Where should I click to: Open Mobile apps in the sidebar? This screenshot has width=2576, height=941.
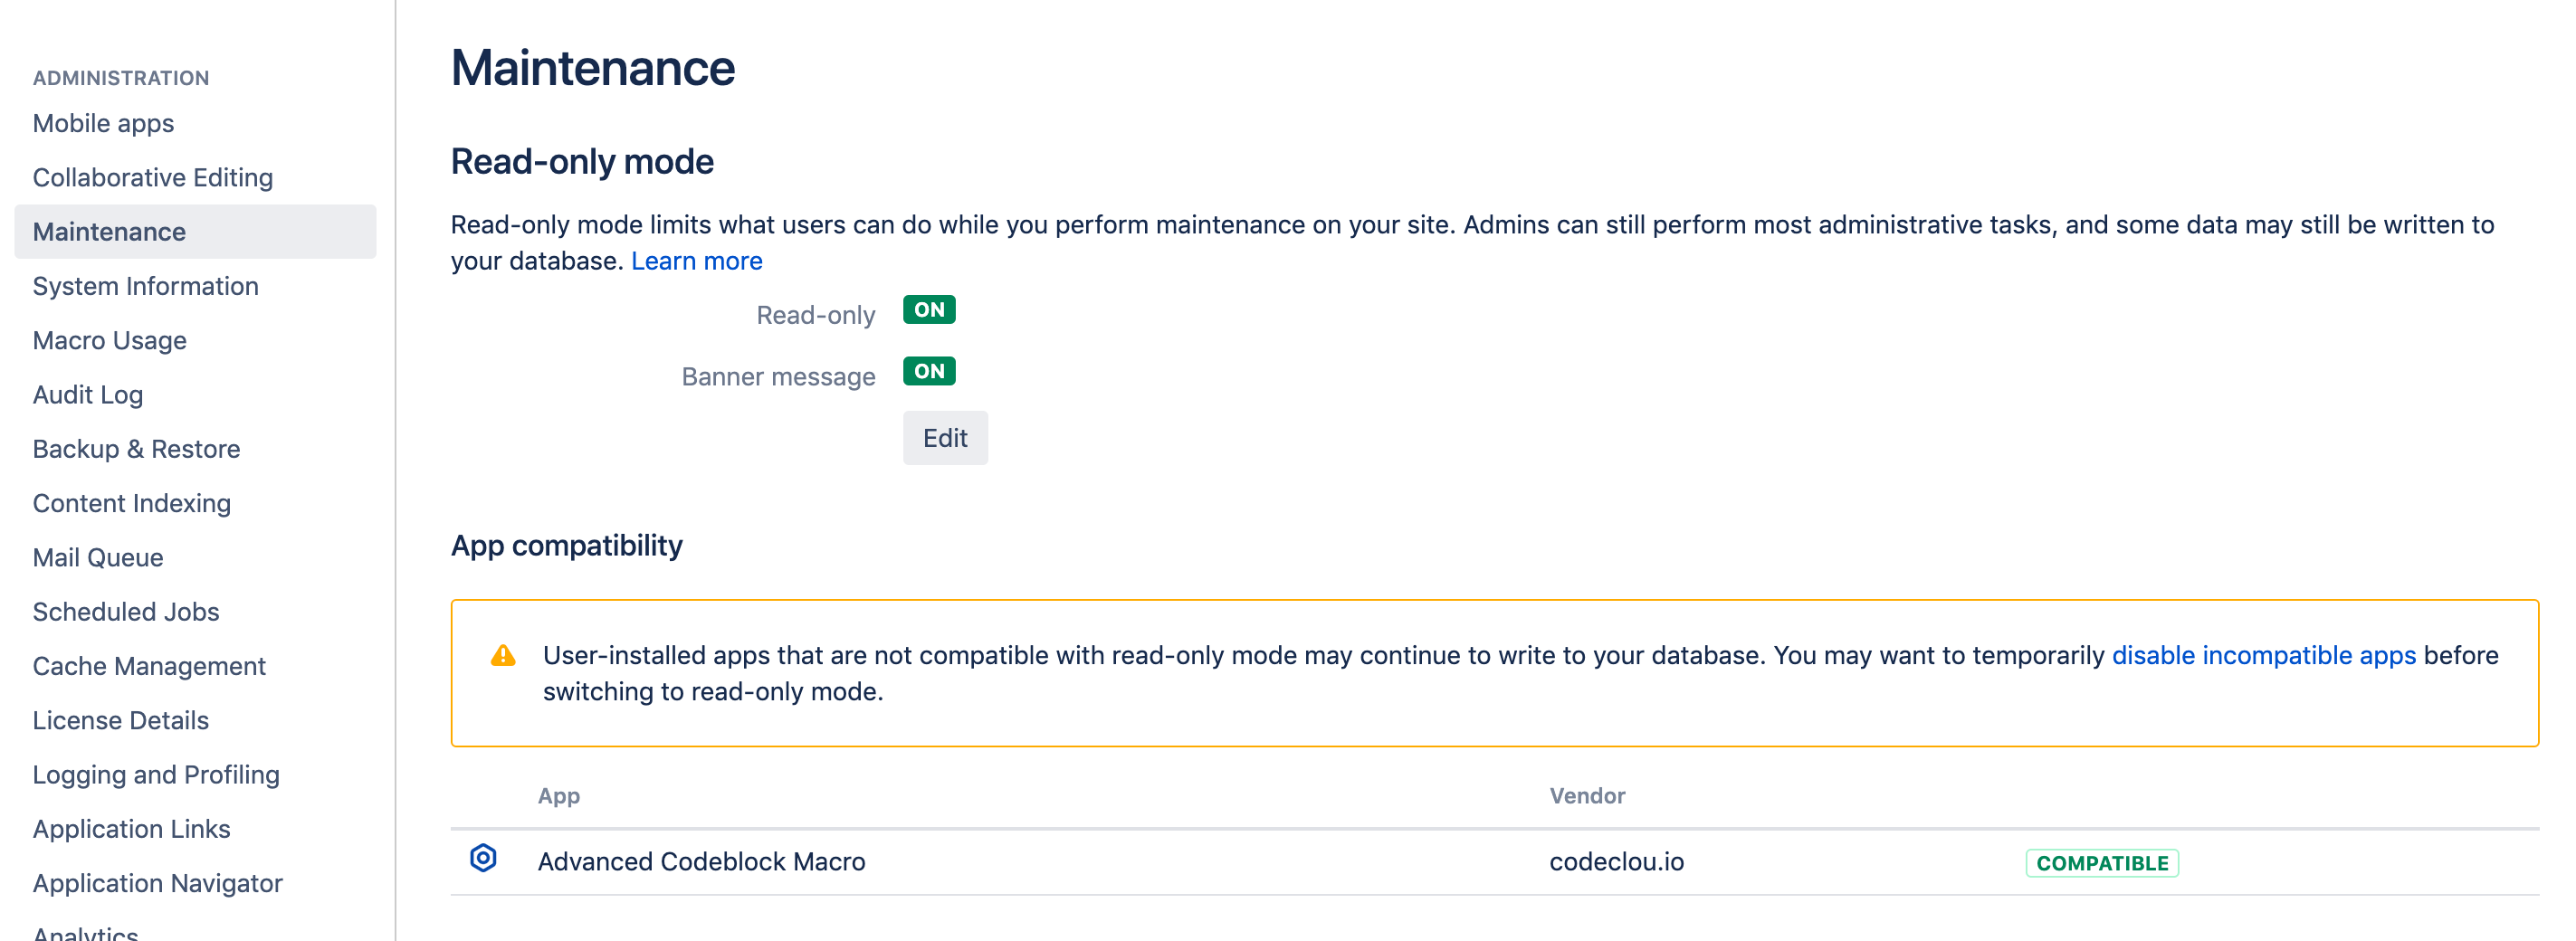103,122
